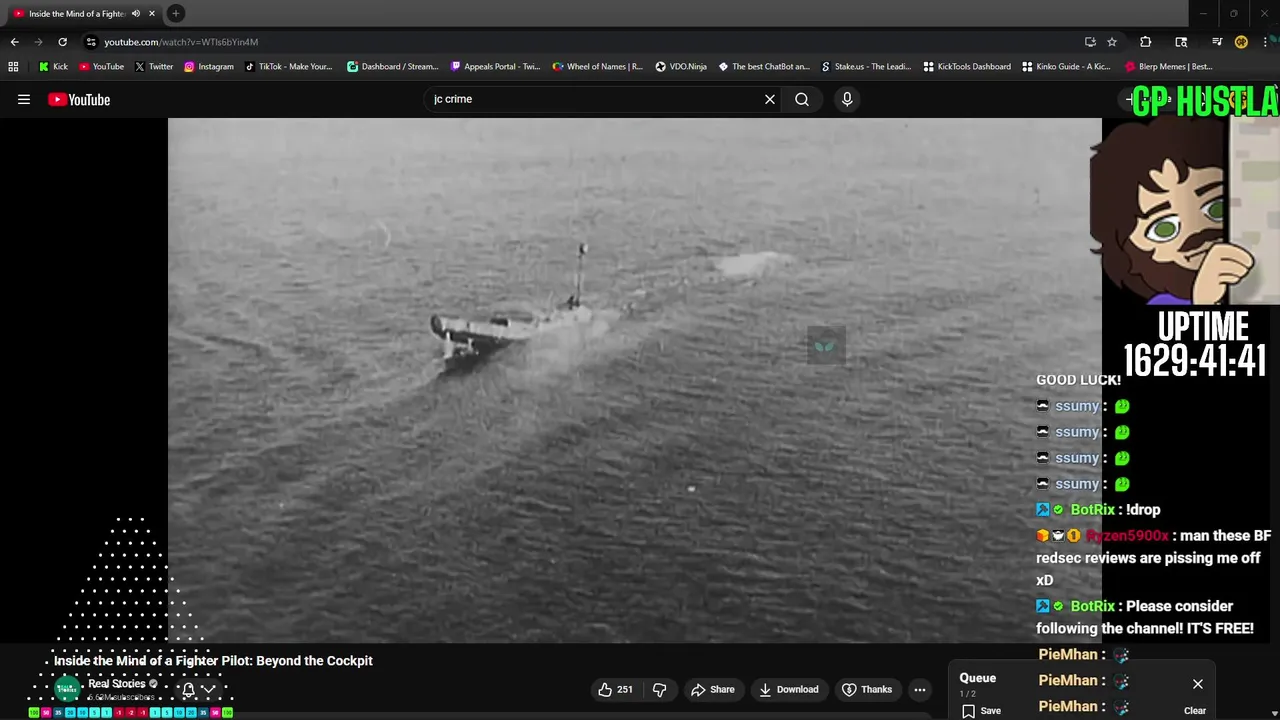Open Wheel of Names bookmark
1280x720 pixels.
(597, 67)
